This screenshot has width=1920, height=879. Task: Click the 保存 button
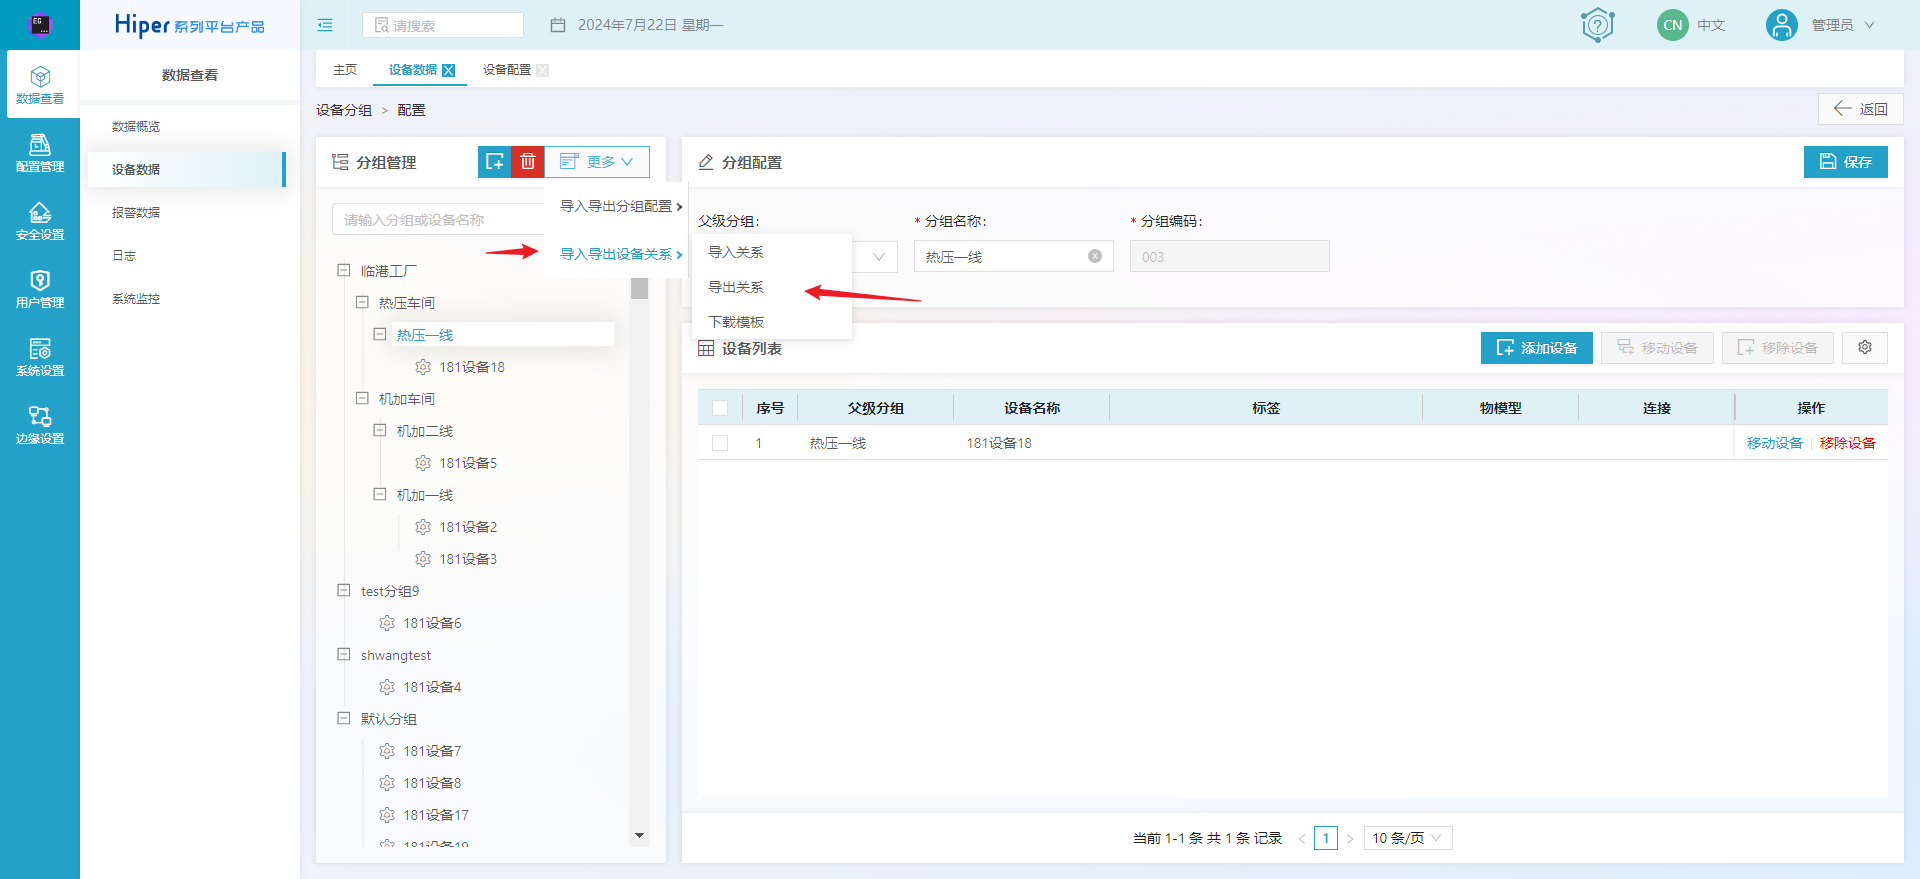(1846, 162)
